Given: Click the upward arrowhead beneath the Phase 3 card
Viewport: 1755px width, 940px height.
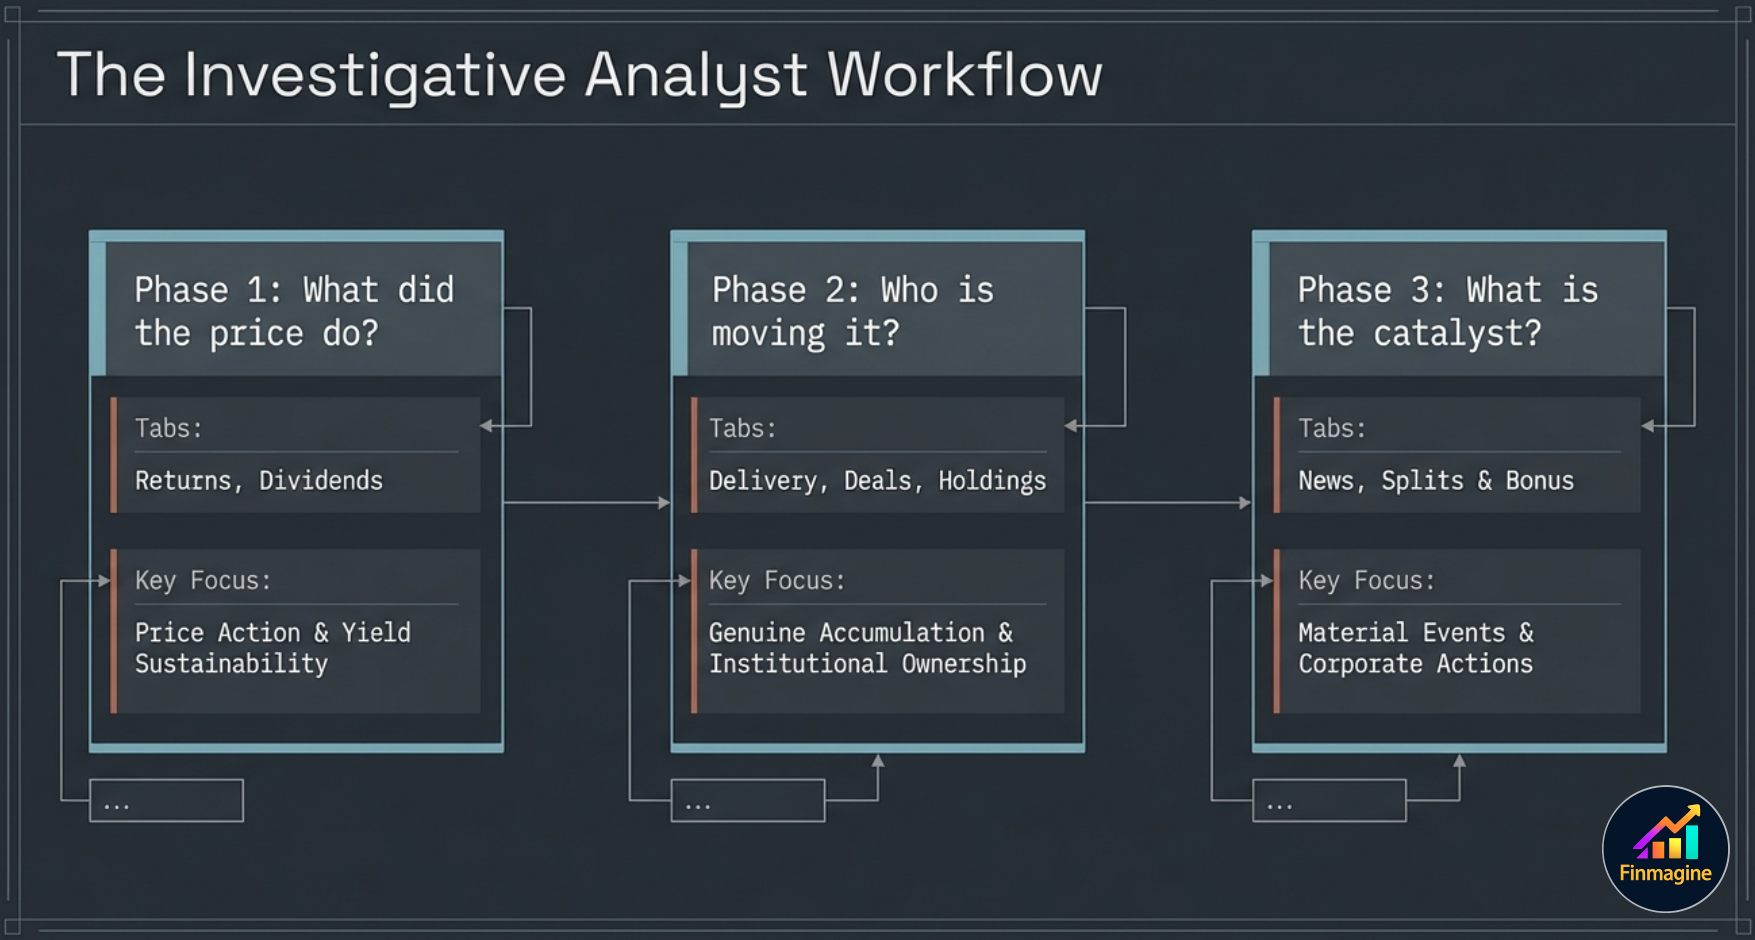Looking at the screenshot, I should [1459, 762].
